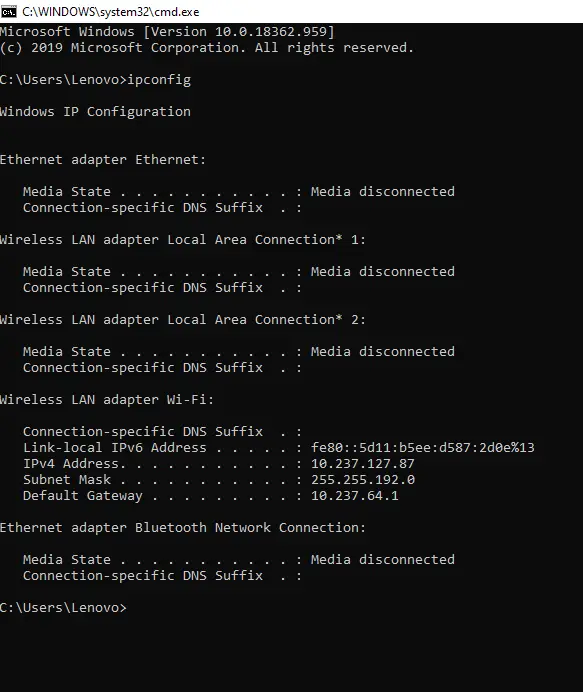Click the Bluetooth Network Connection adapter heading
The image size is (583, 692).
tap(183, 528)
